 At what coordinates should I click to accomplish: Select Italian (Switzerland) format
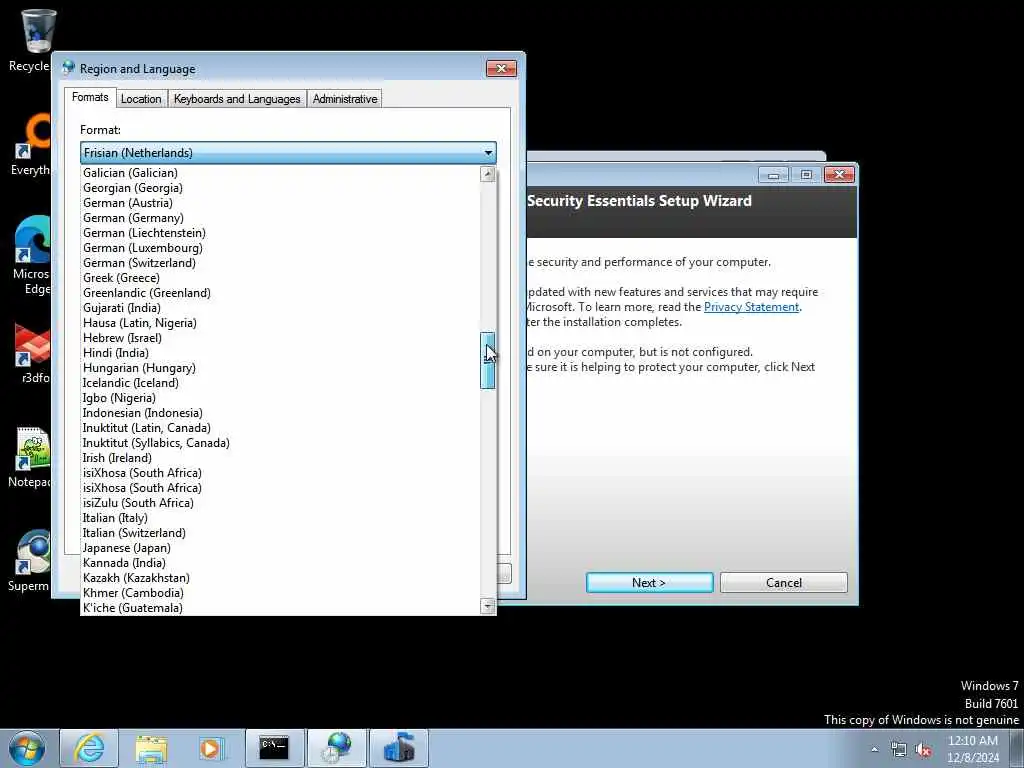(x=280, y=534)
